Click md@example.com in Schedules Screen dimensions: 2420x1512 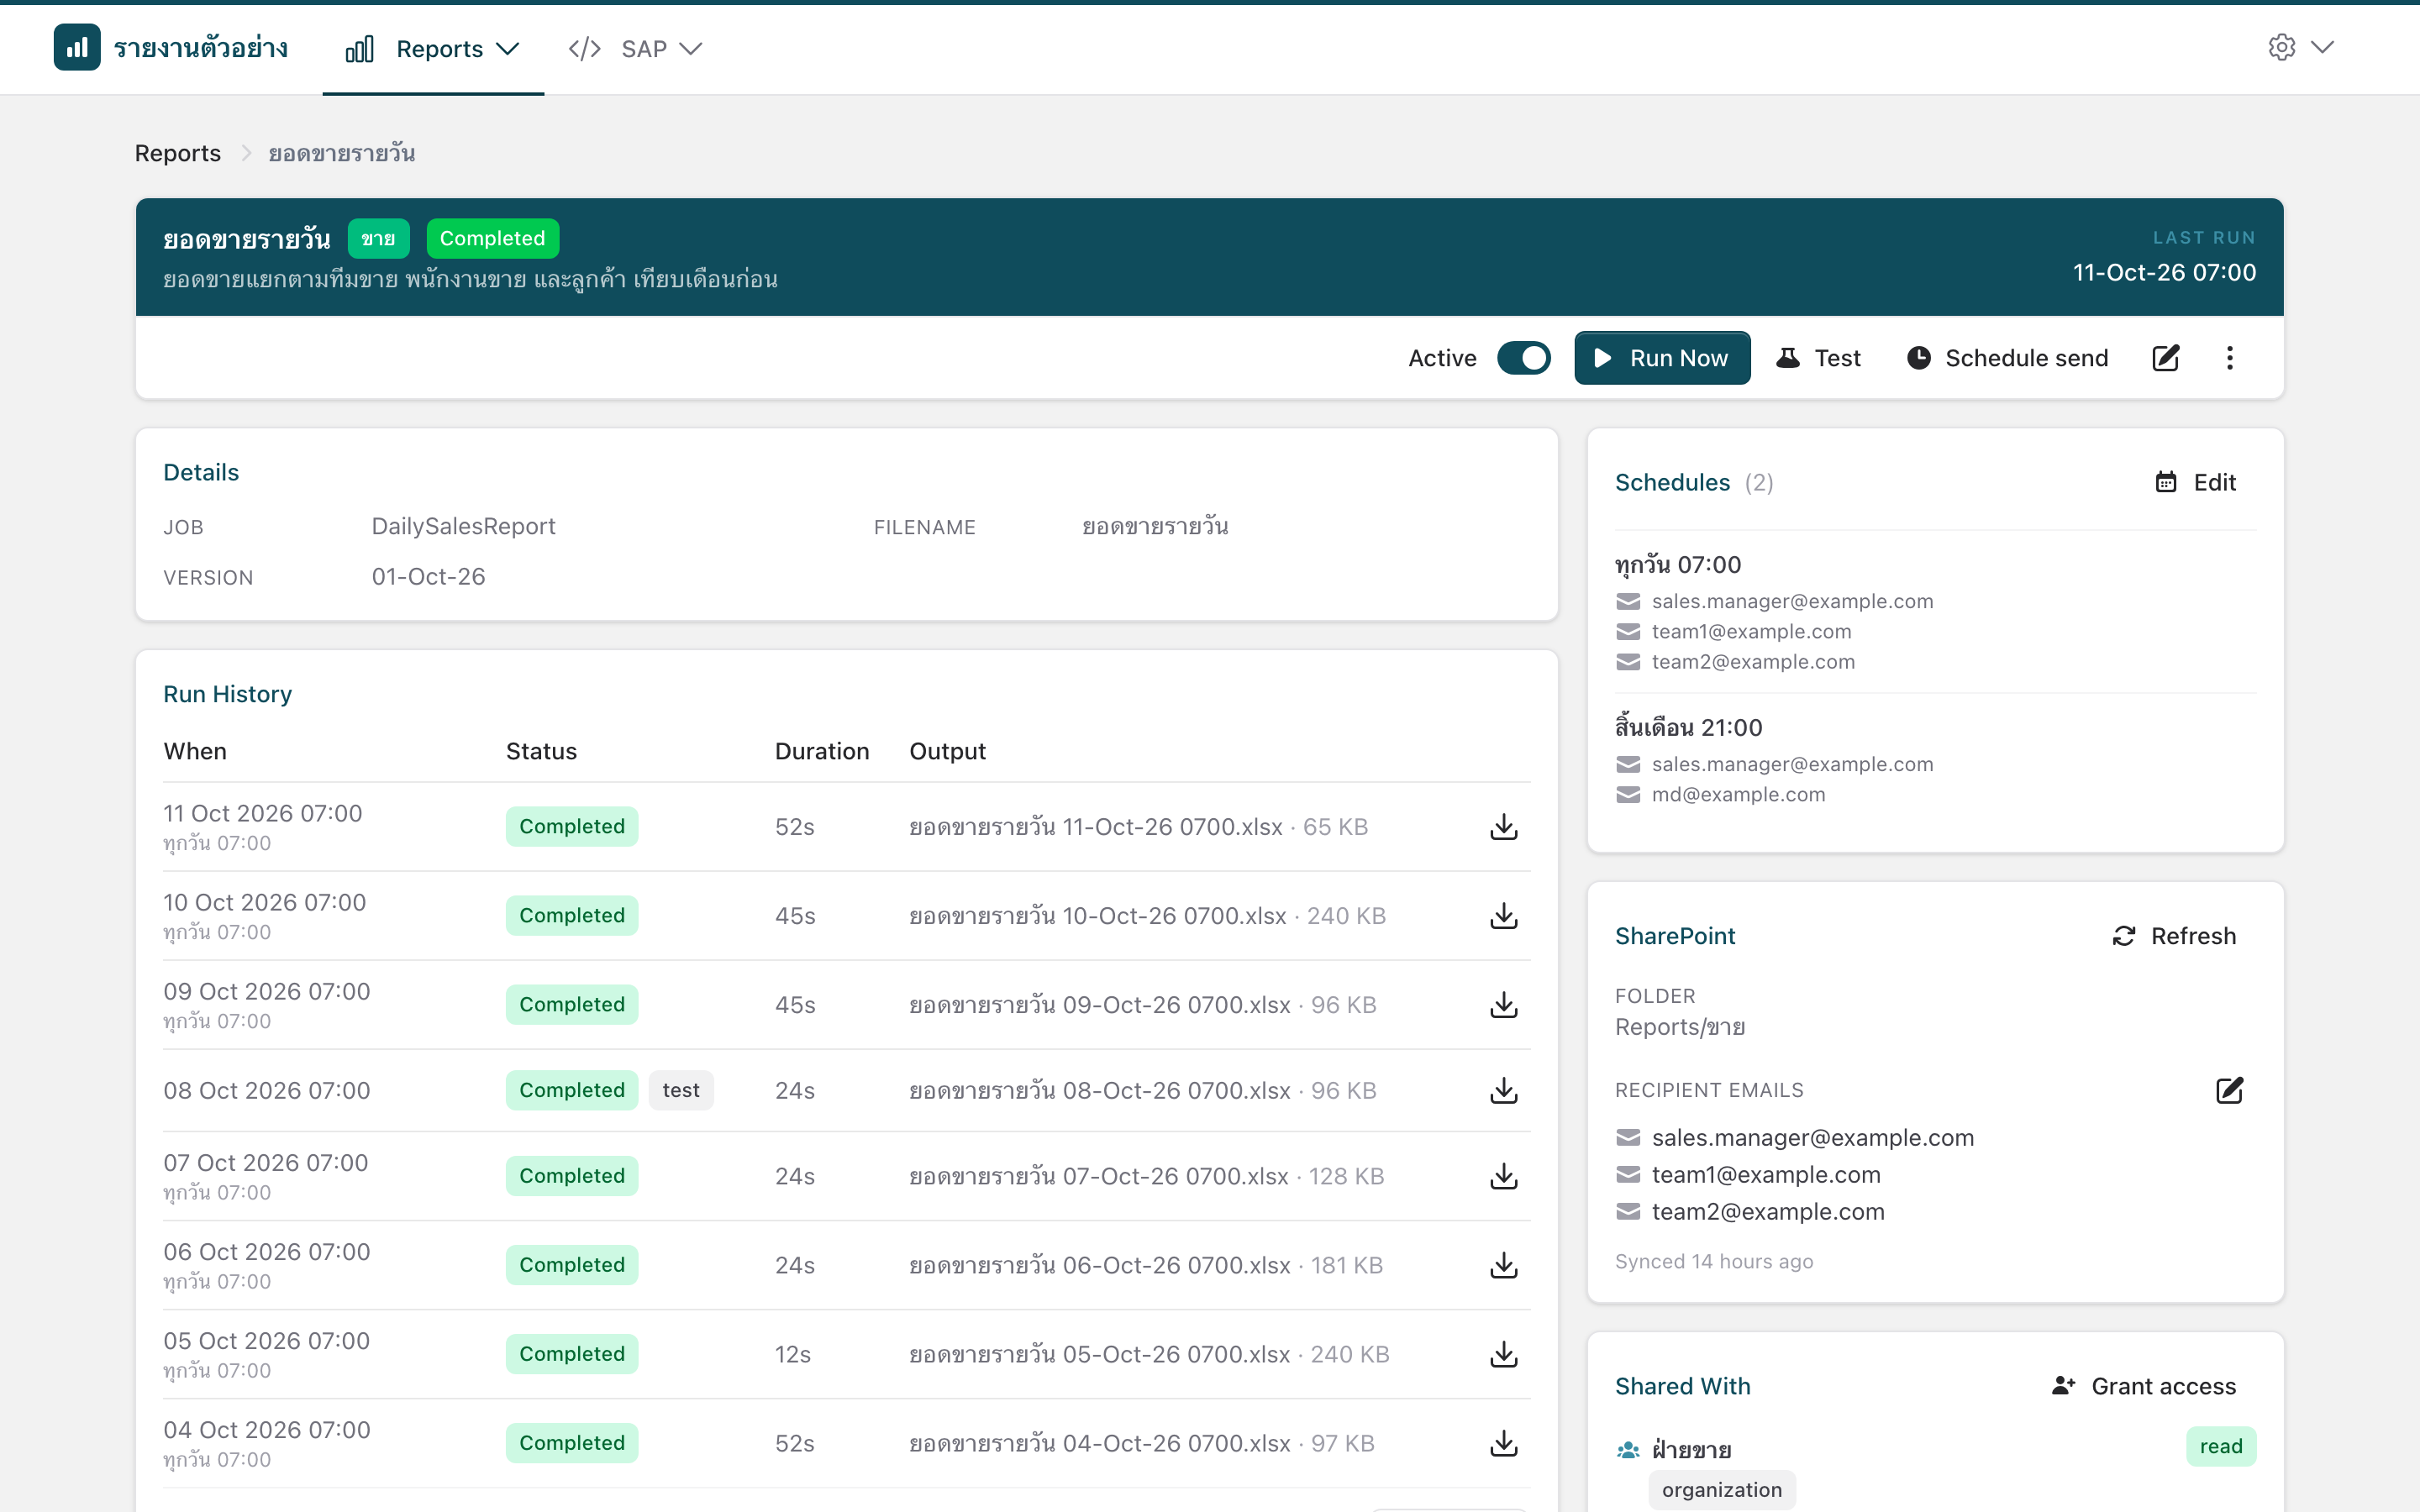point(1738,794)
